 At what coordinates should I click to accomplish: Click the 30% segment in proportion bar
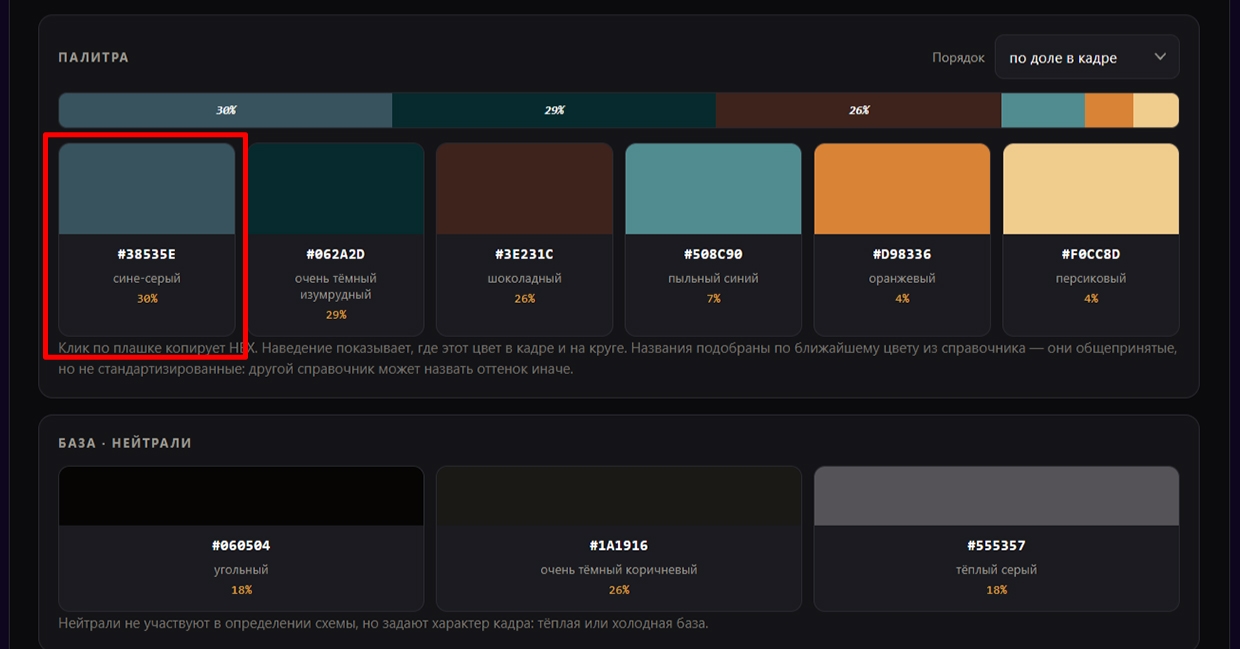(225, 110)
